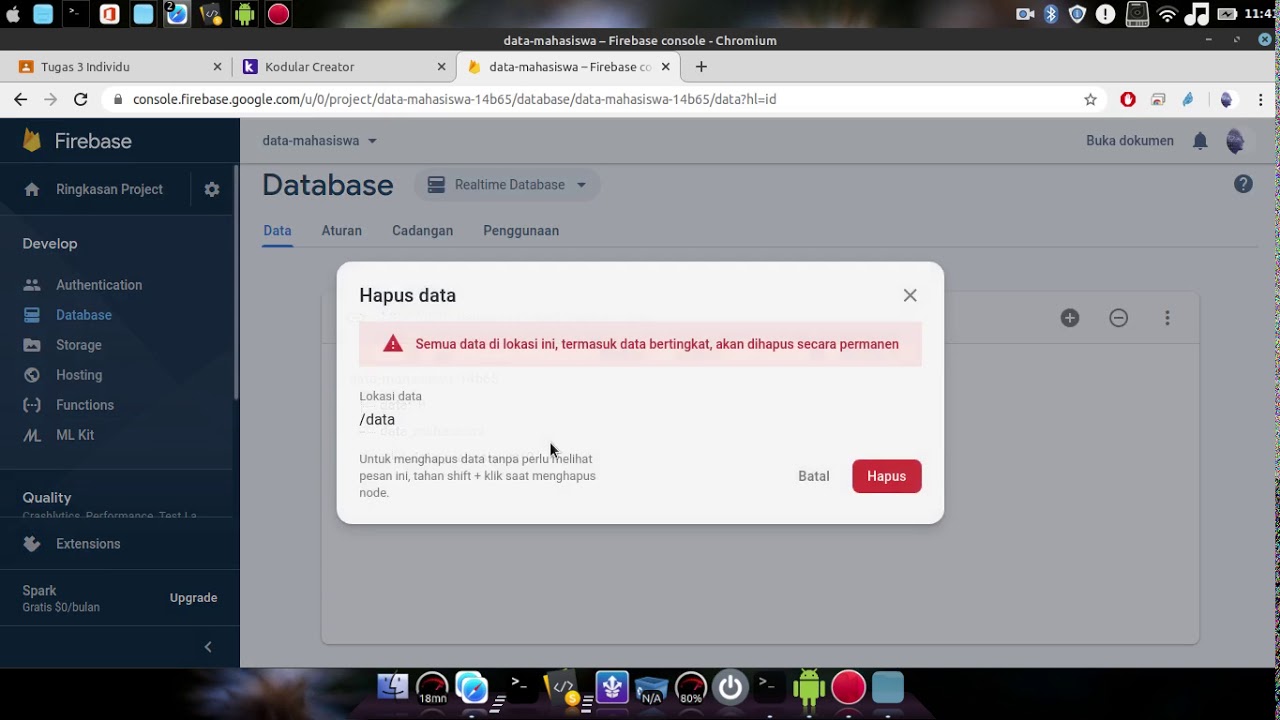This screenshot has width=1280, height=720.
Task: Open a new browser tab
Action: (701, 67)
